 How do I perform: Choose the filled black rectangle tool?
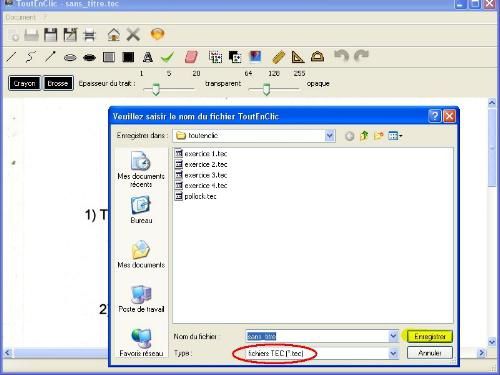(x=128, y=57)
